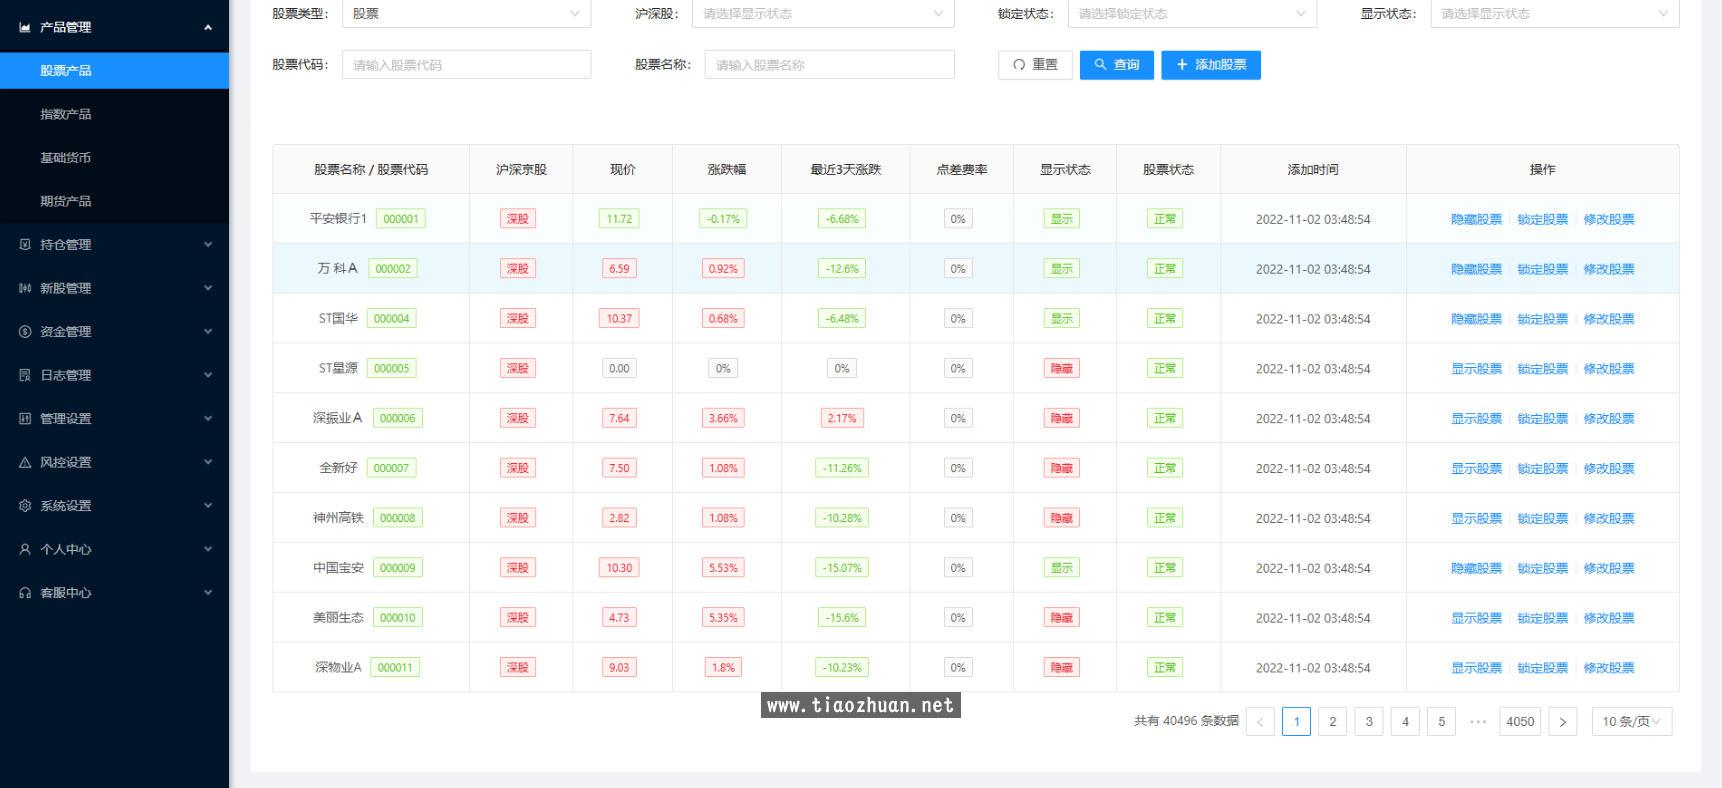
Task: Click stock code tag 000001
Action: tap(401, 219)
